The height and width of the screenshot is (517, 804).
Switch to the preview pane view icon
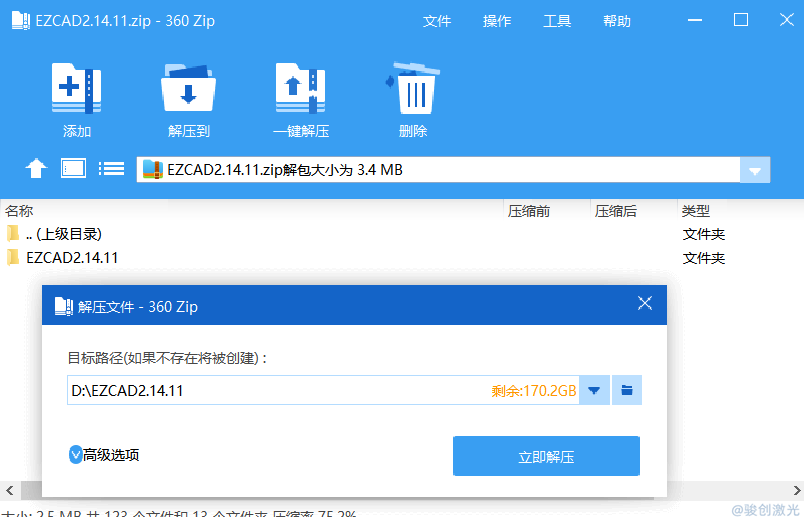73,168
